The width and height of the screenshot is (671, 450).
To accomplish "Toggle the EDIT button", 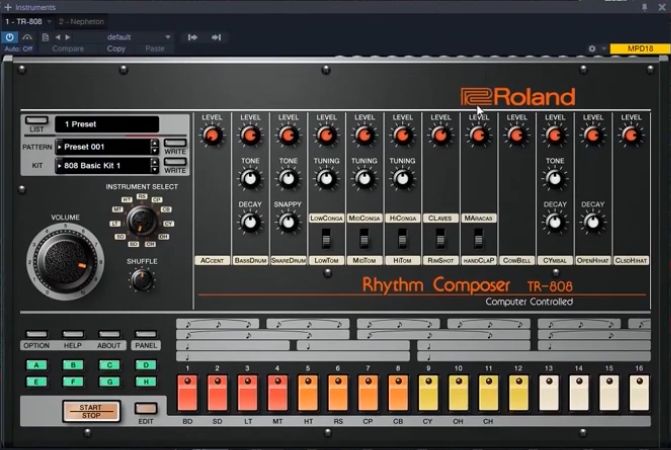I will pyautogui.click(x=145, y=408).
